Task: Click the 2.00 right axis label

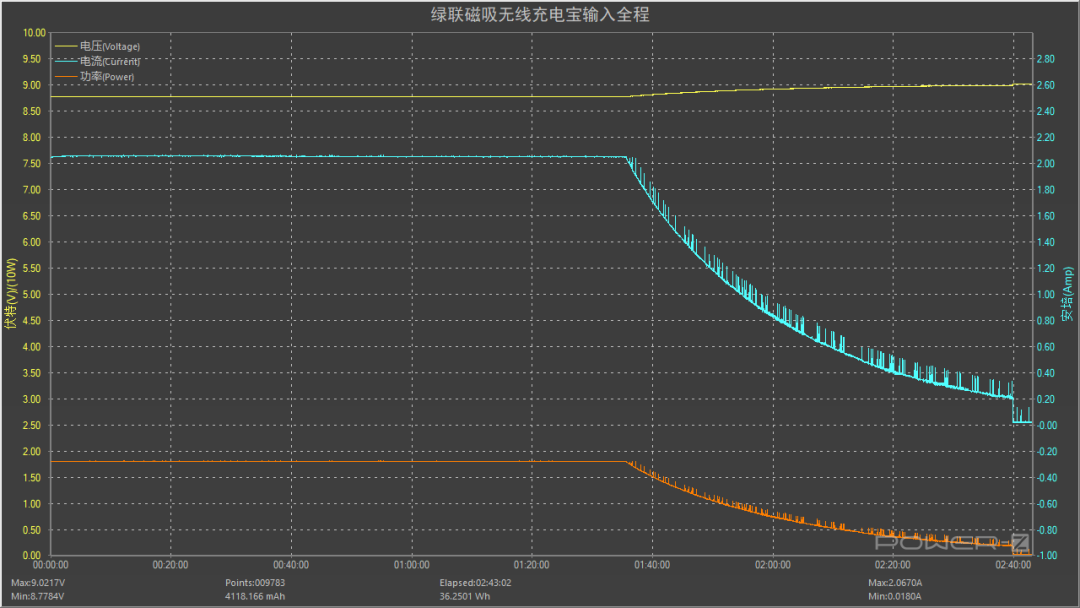Action: pyautogui.click(x=1046, y=163)
